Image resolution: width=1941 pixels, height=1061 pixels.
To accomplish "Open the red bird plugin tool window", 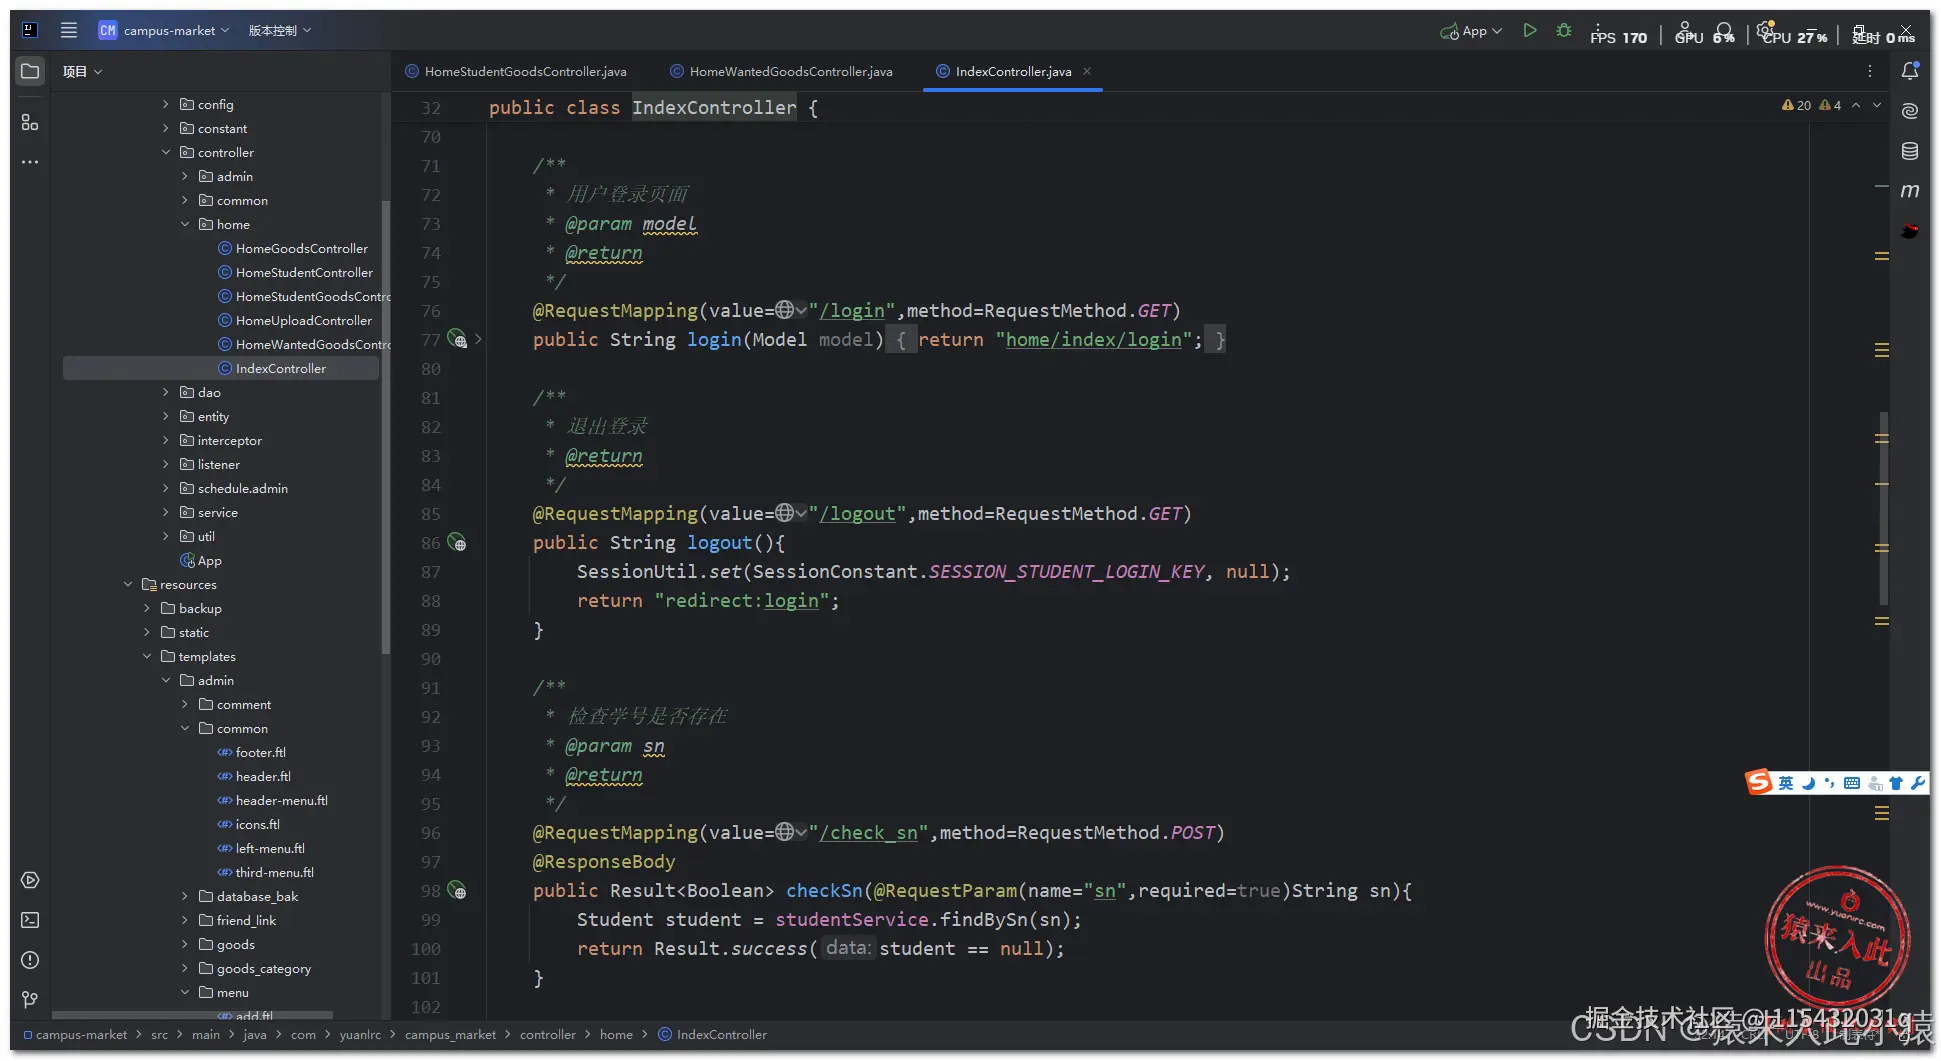I will (x=1910, y=231).
